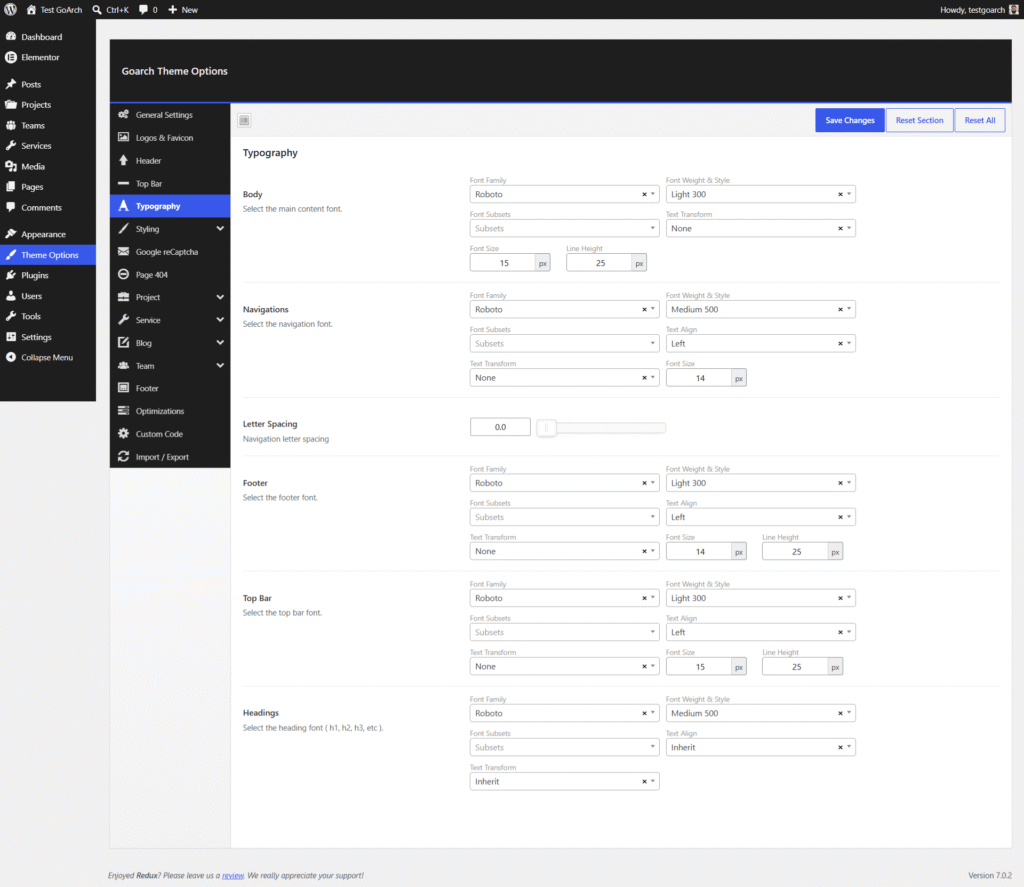1024x887 pixels.
Task: Open the Projects folder icon
Action: pos(11,105)
